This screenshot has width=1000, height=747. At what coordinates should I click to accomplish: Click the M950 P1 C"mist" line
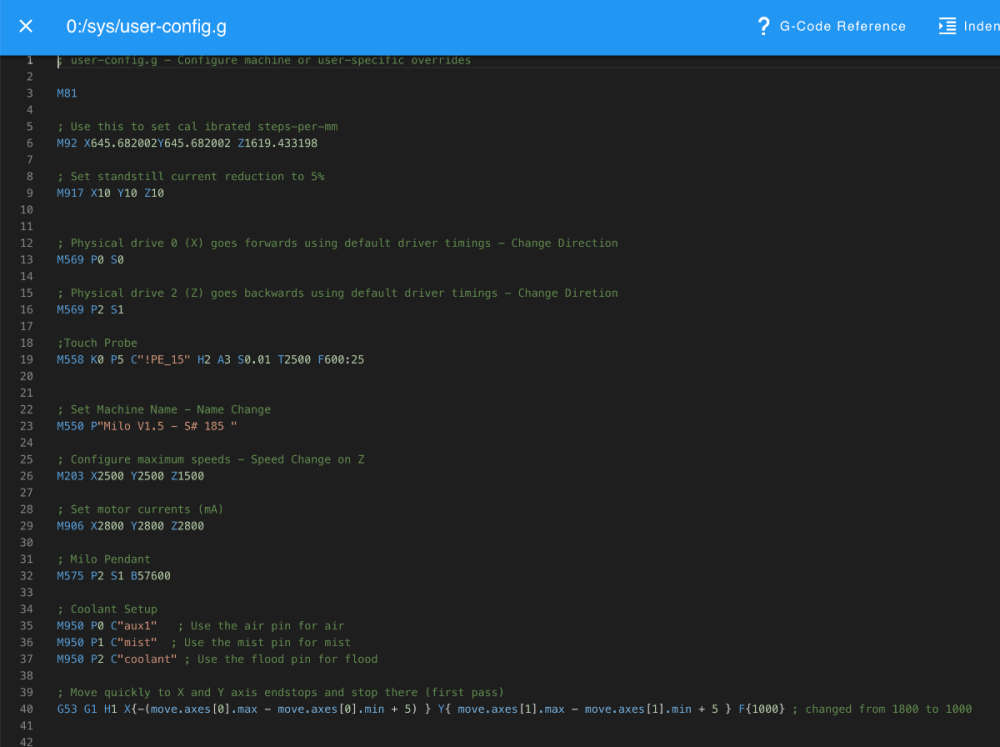tap(203, 642)
